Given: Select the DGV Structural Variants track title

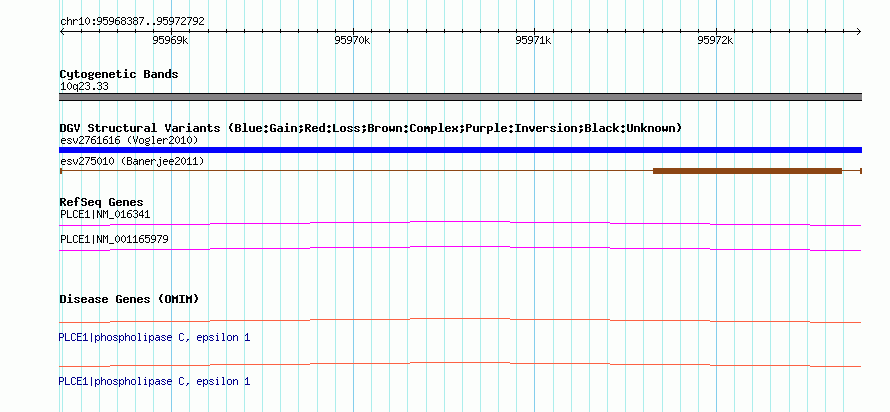Looking at the screenshot, I should (x=371, y=128).
